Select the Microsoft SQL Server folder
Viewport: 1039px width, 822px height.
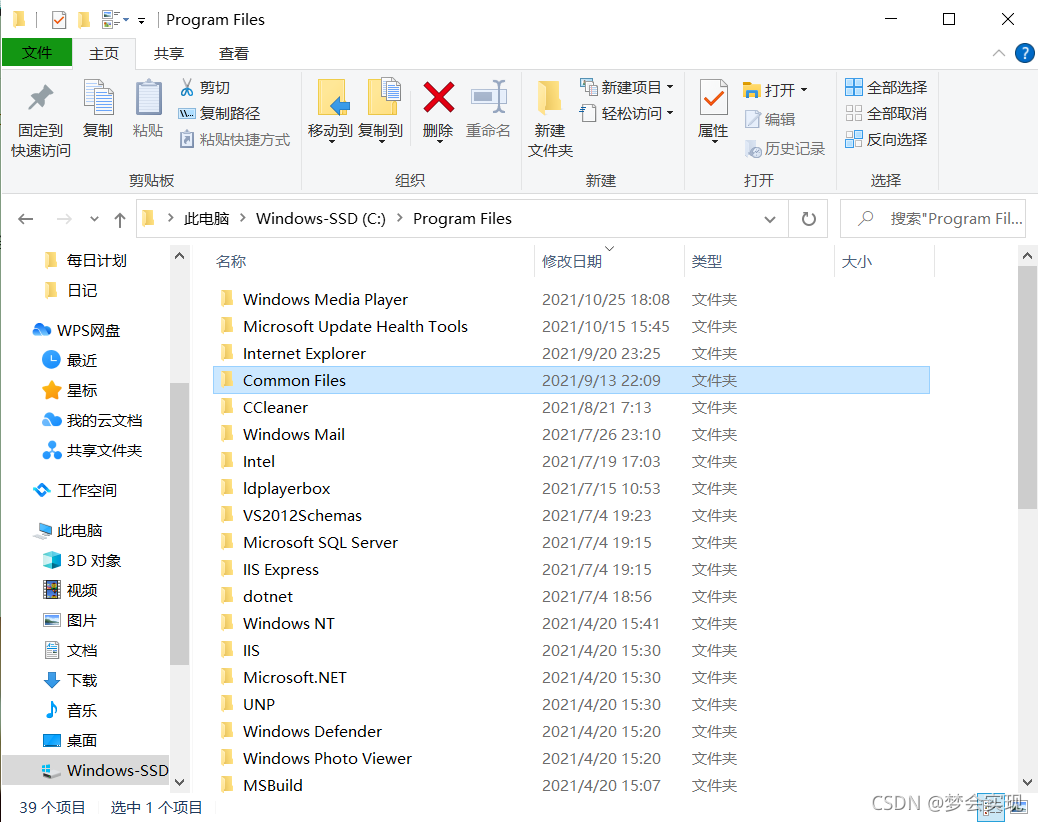point(571,542)
